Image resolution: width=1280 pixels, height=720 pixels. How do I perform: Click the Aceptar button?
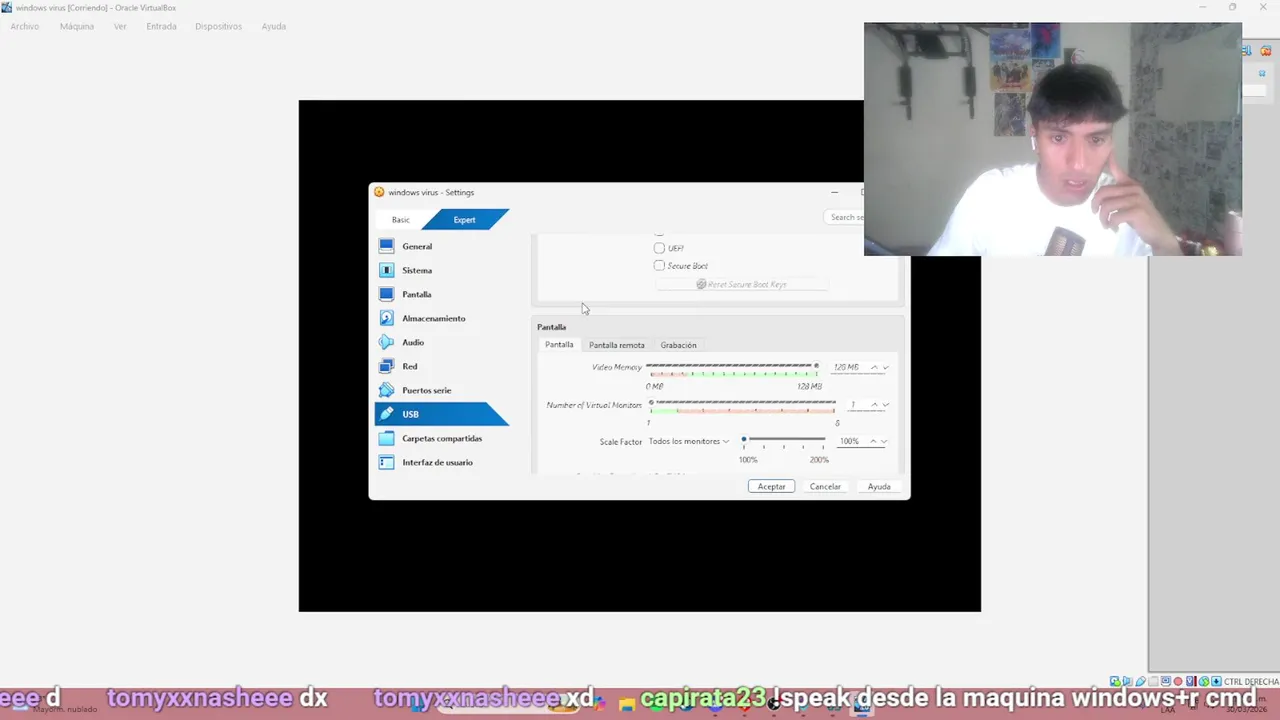tap(771, 486)
